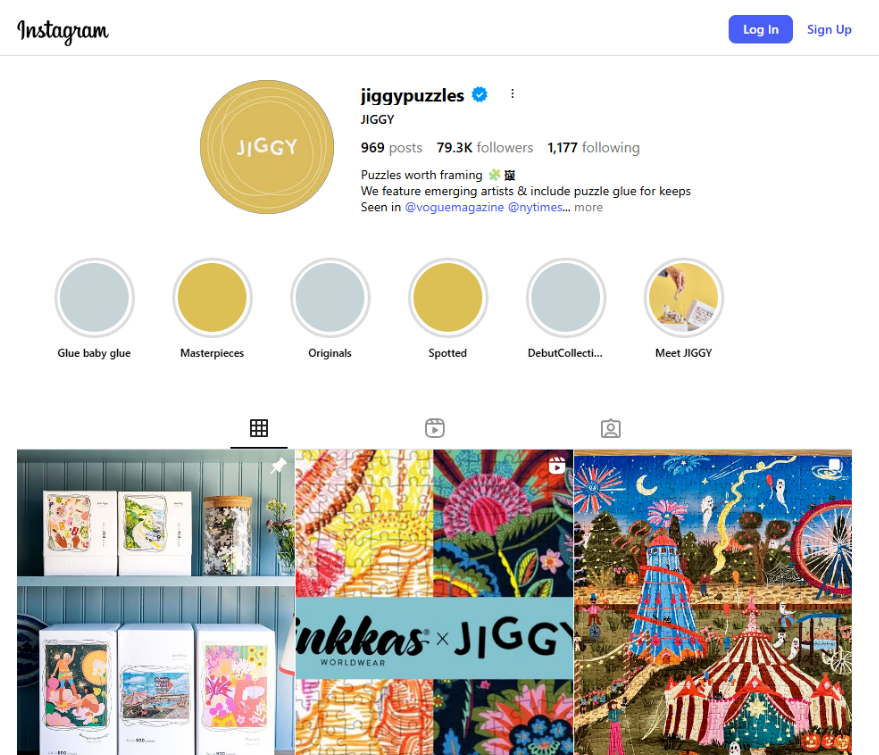Expand the bio with "more"

click(588, 207)
